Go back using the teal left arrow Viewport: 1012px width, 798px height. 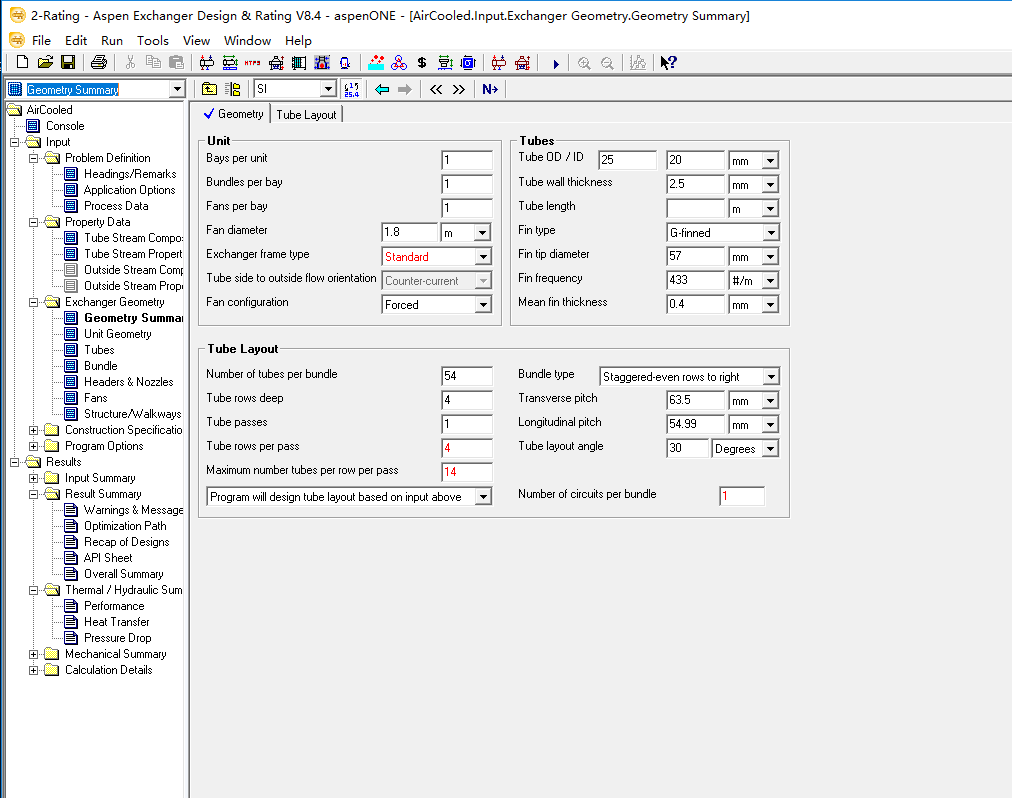coord(382,89)
